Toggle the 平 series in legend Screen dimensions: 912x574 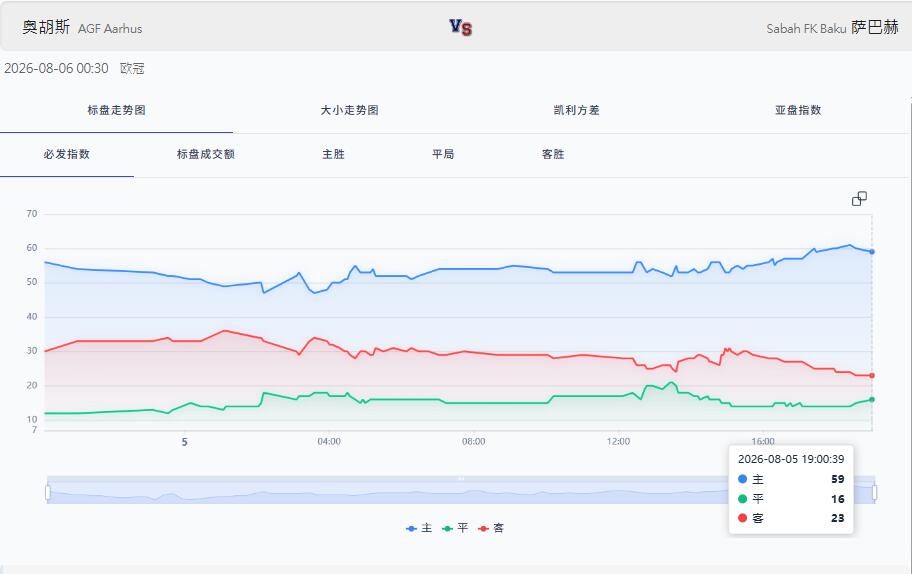pyautogui.click(x=455, y=528)
